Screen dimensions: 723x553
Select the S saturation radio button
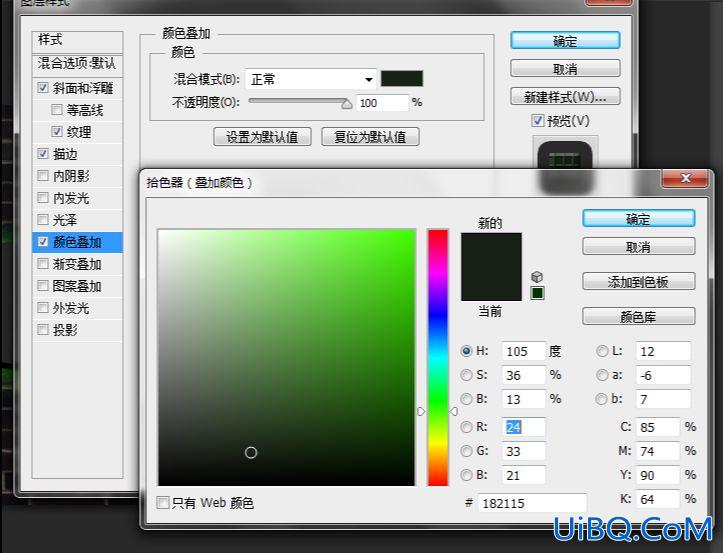pos(466,375)
